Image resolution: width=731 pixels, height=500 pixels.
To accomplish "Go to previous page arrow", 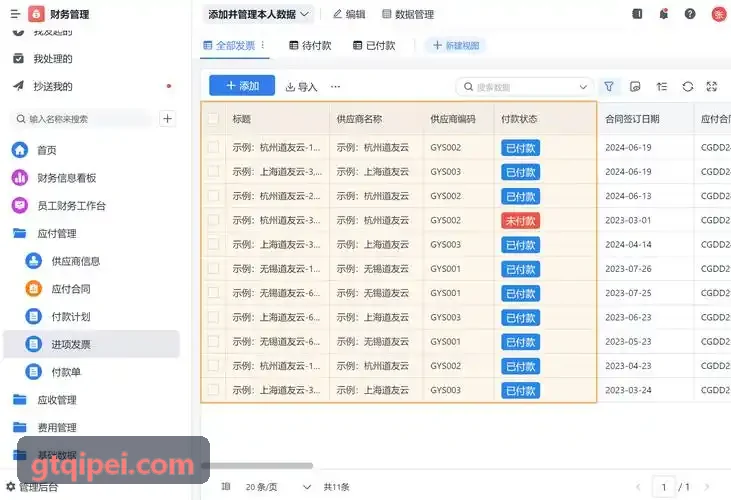I will coord(638,487).
